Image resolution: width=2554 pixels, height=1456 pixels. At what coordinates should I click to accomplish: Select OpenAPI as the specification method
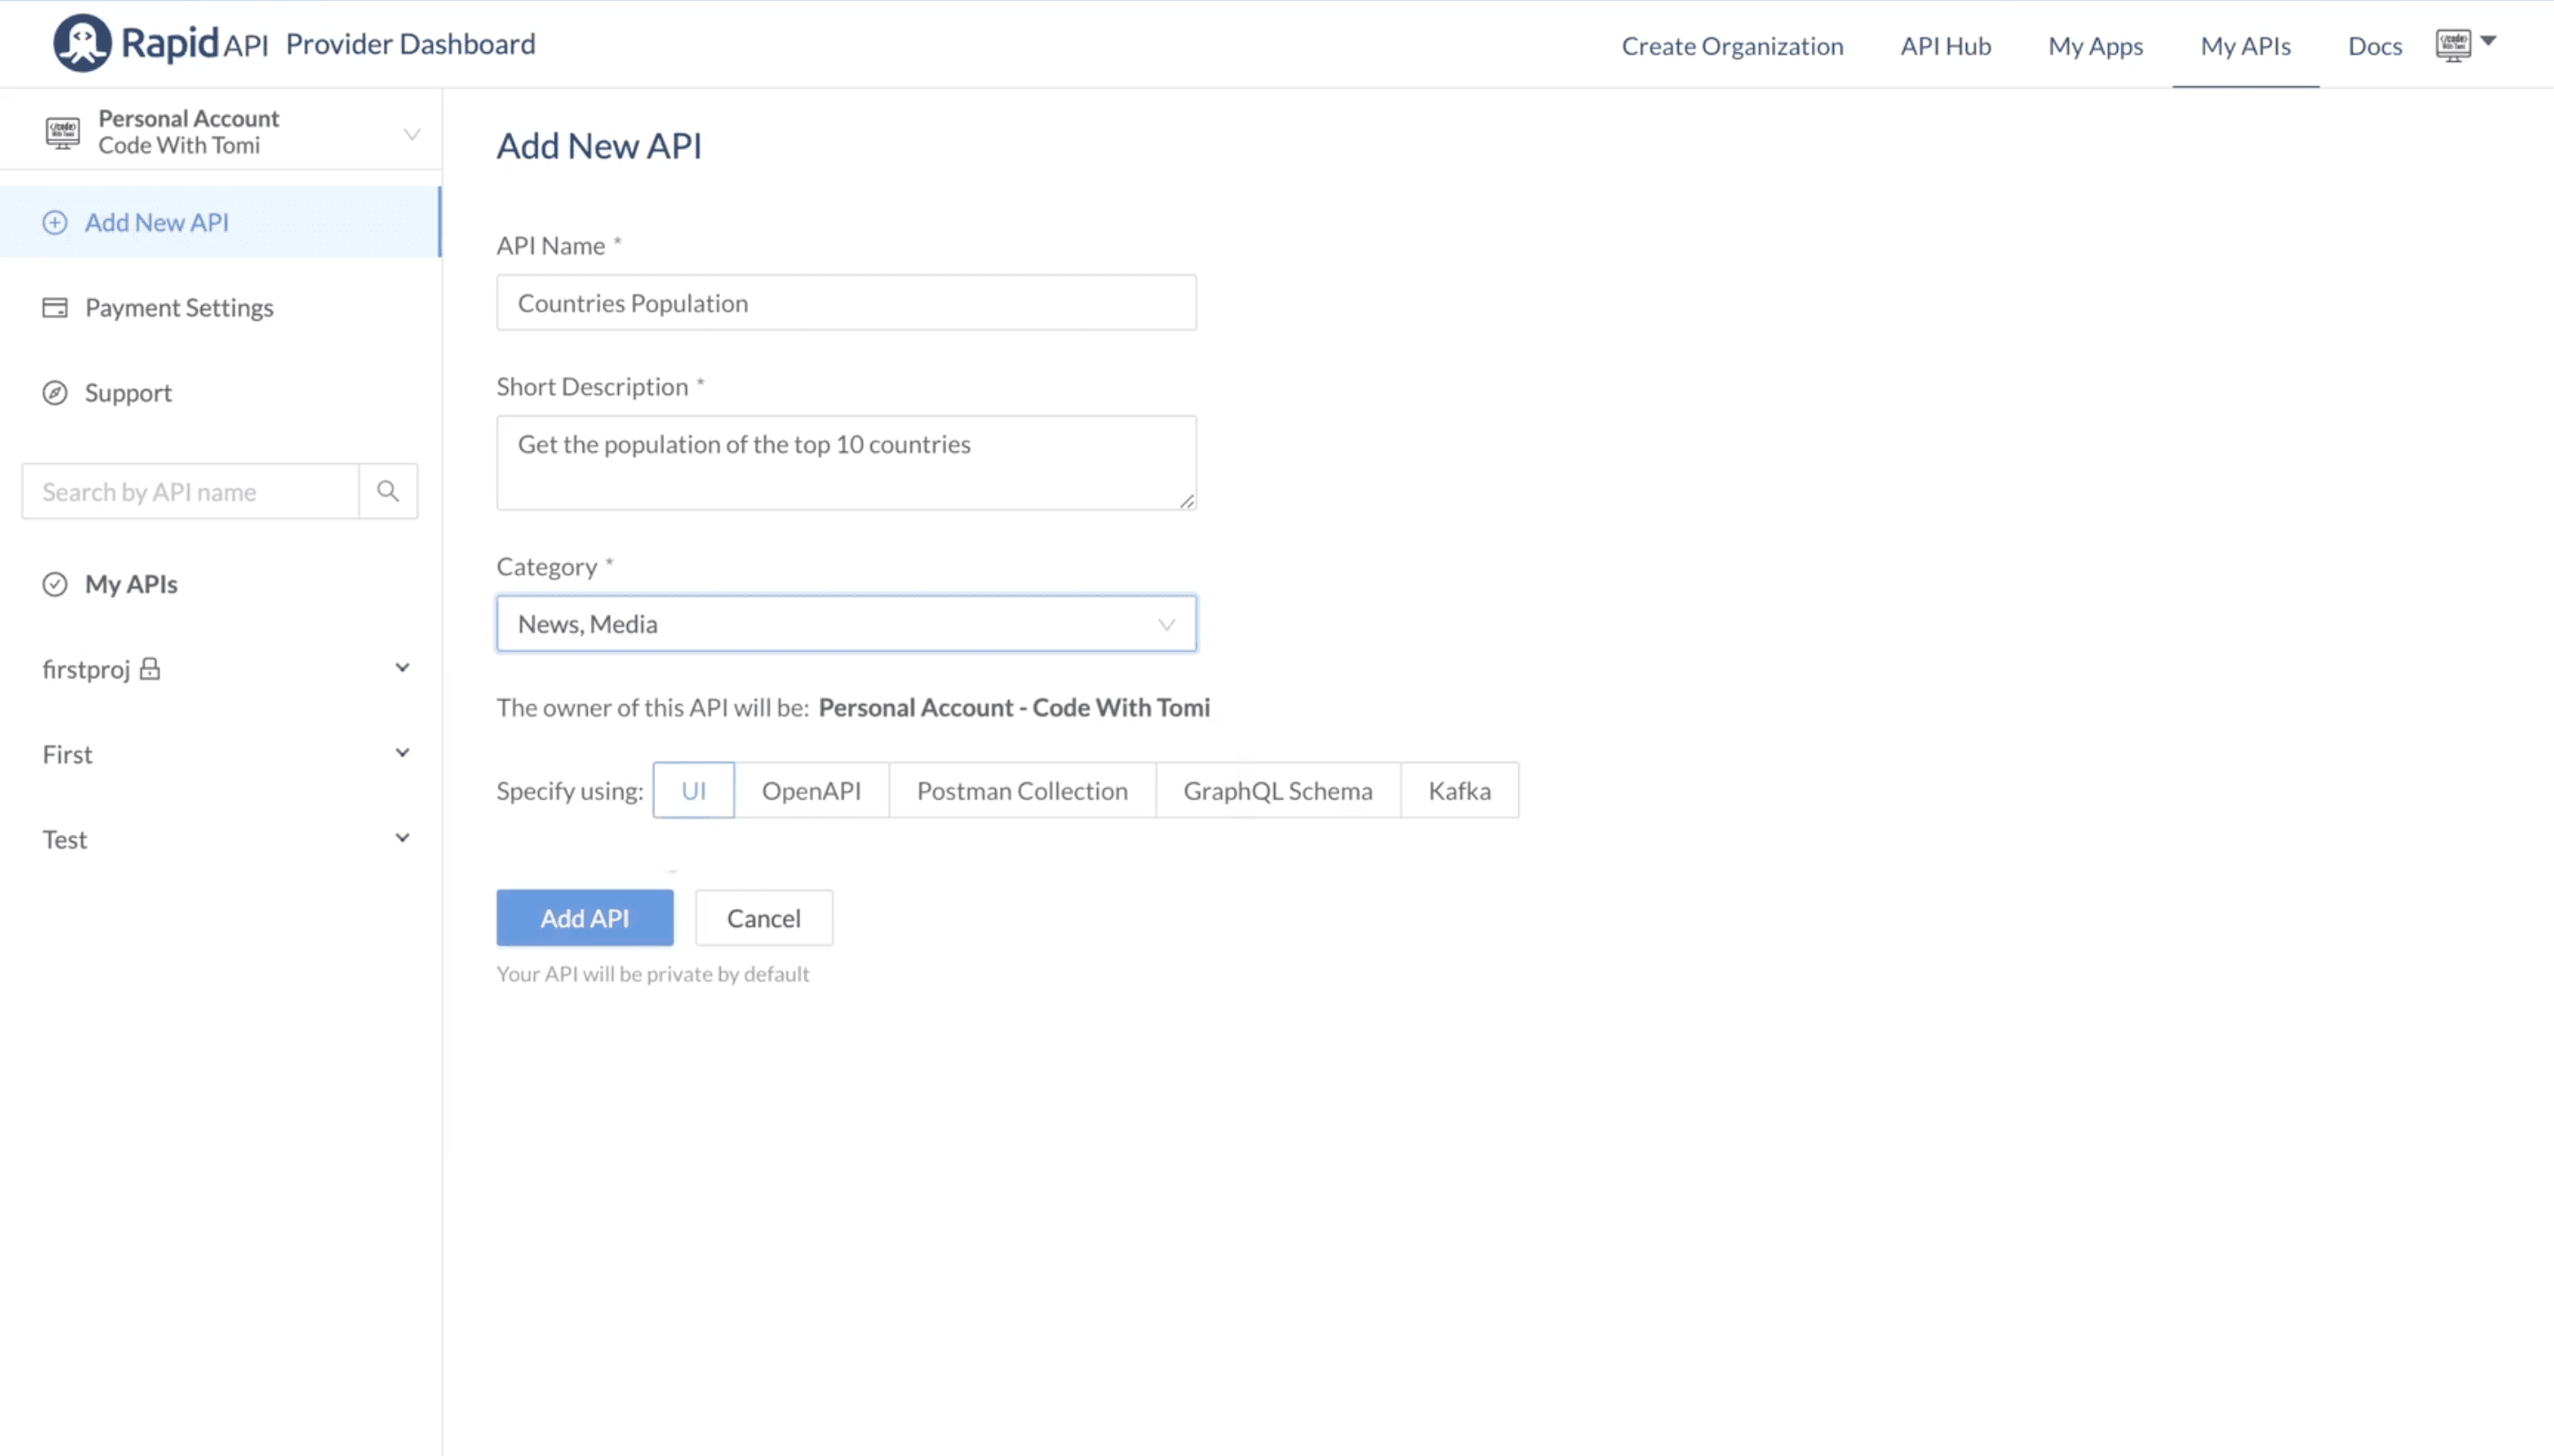811,790
